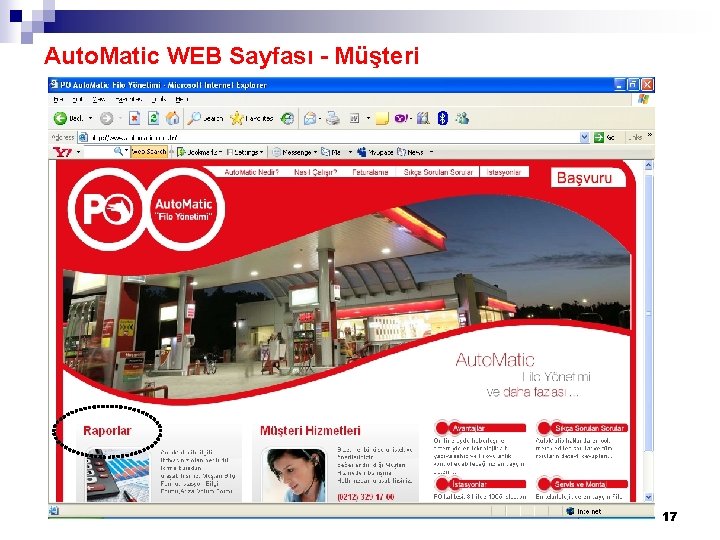
Task: Click the yellow Web Search button
Action: coord(149,152)
